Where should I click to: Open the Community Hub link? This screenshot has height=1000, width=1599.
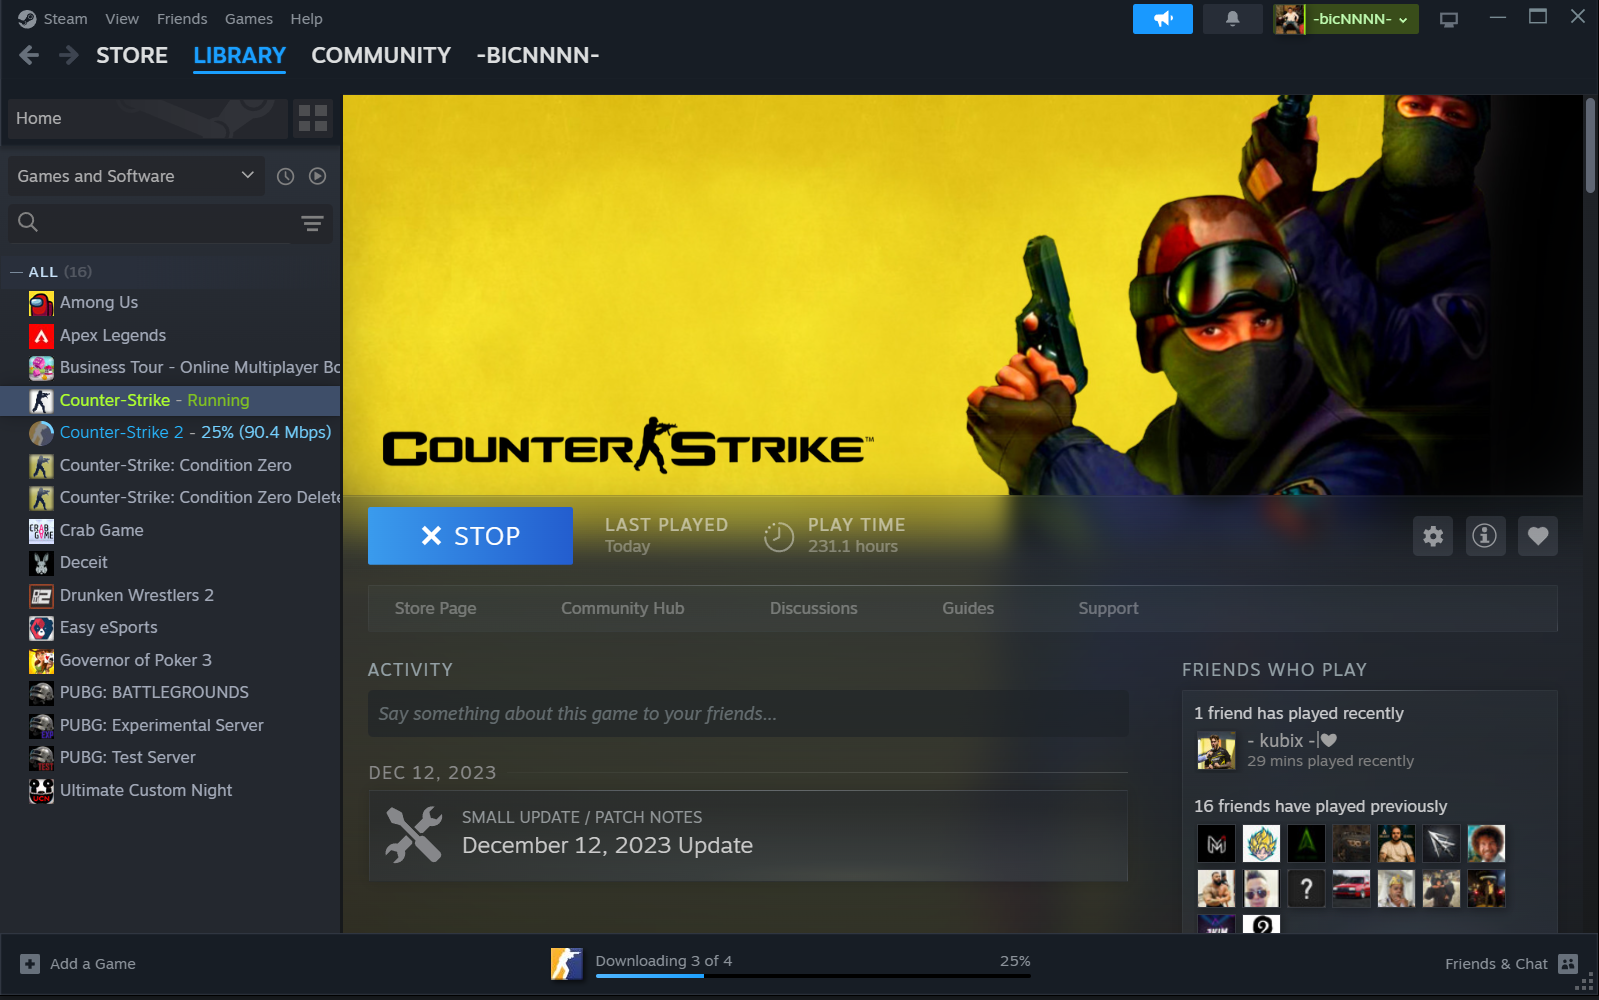622,608
